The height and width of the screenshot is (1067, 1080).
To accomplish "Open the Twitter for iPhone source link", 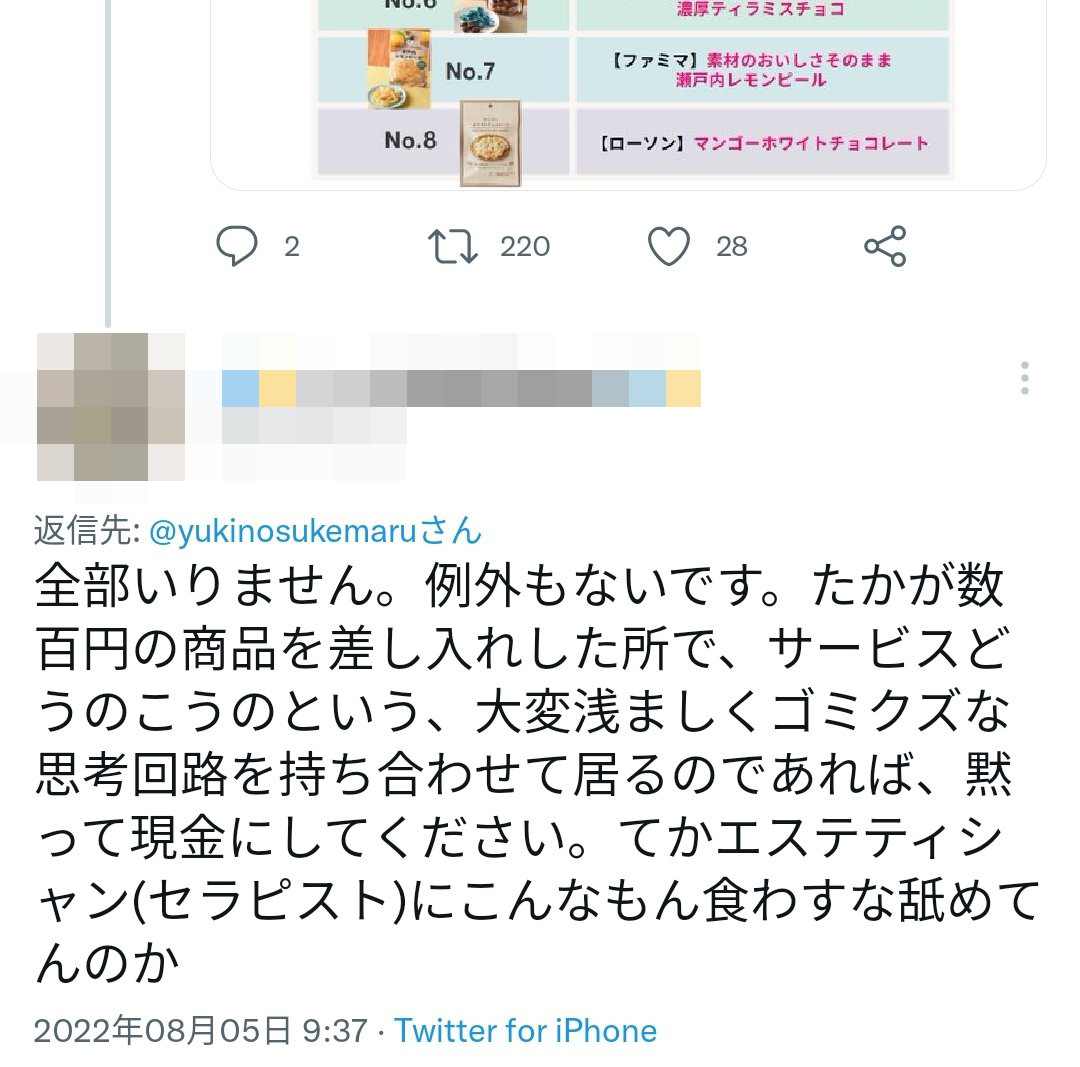I will pos(526,1031).
